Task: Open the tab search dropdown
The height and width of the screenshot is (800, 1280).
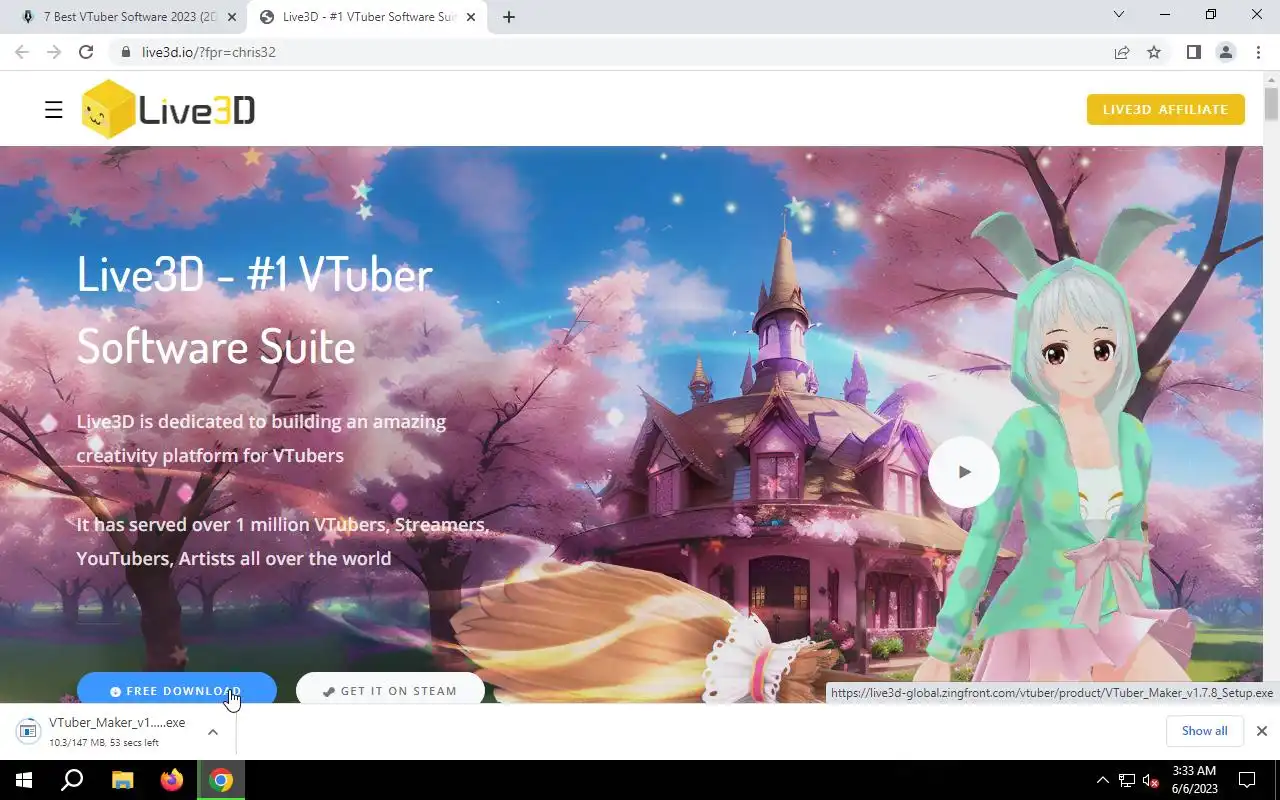Action: (x=1119, y=15)
